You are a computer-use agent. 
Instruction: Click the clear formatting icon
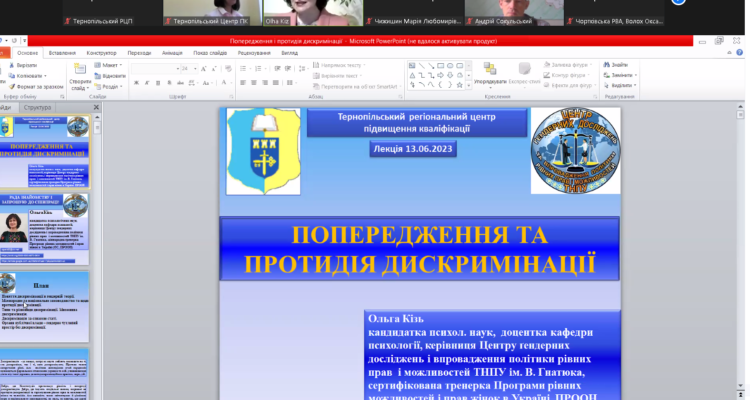pyautogui.click(x=228, y=69)
